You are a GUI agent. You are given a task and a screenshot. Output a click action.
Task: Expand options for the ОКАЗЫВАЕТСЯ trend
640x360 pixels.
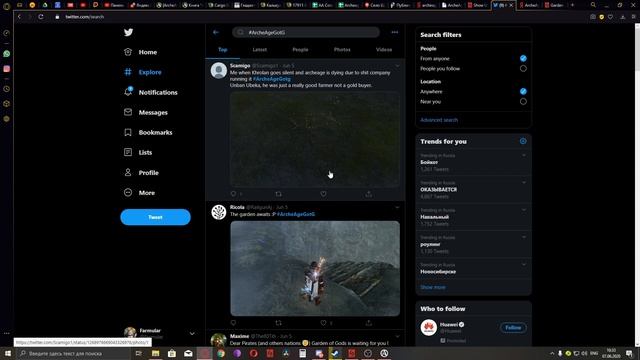[x=524, y=182]
